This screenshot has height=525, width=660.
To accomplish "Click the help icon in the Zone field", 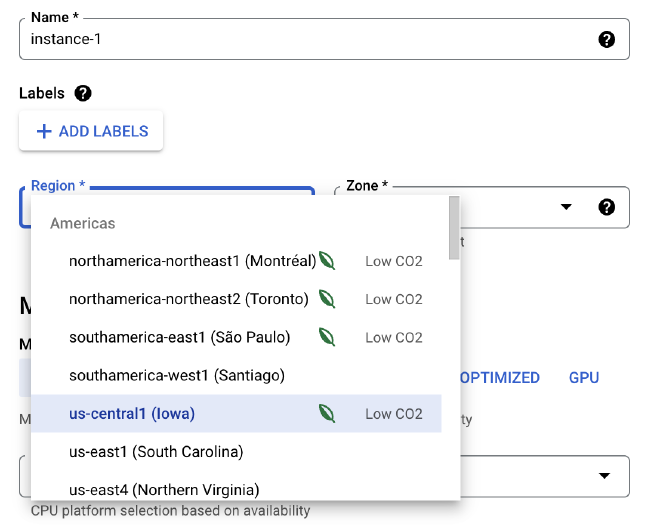I will pos(607,207).
